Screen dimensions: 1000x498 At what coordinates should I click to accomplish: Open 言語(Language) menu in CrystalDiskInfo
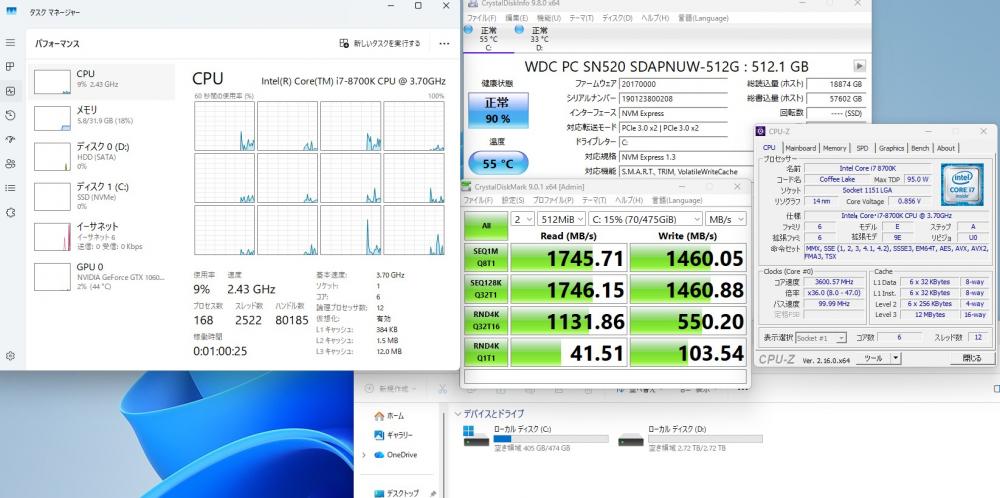[x=702, y=18]
